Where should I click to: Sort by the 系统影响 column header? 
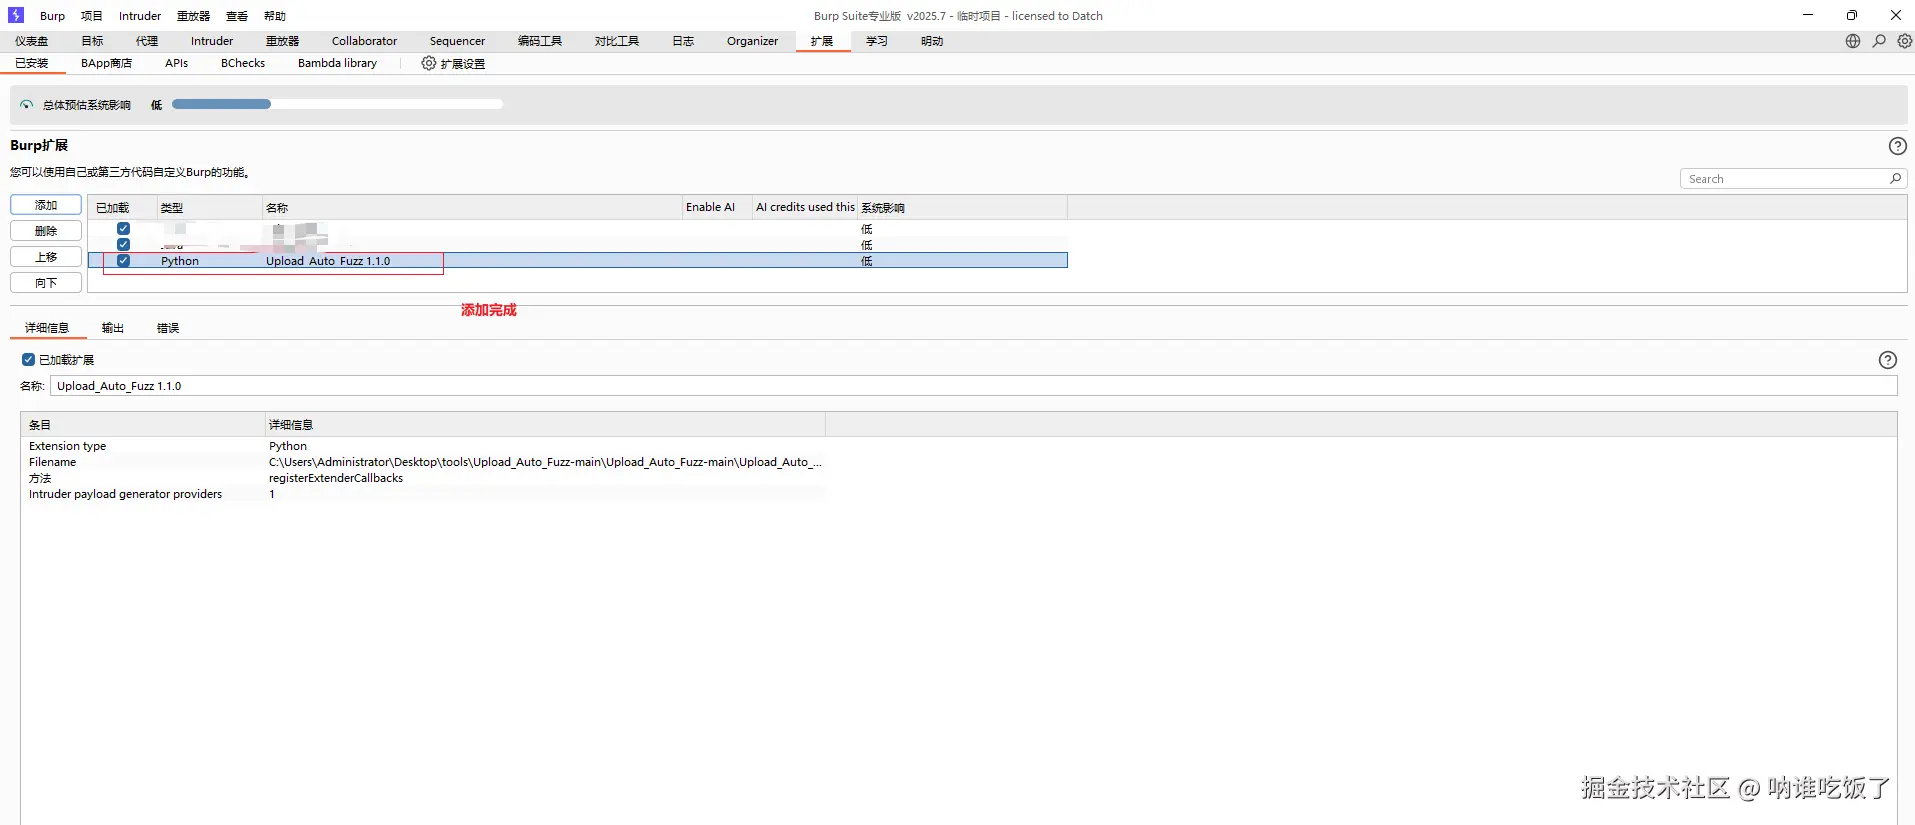(x=962, y=208)
